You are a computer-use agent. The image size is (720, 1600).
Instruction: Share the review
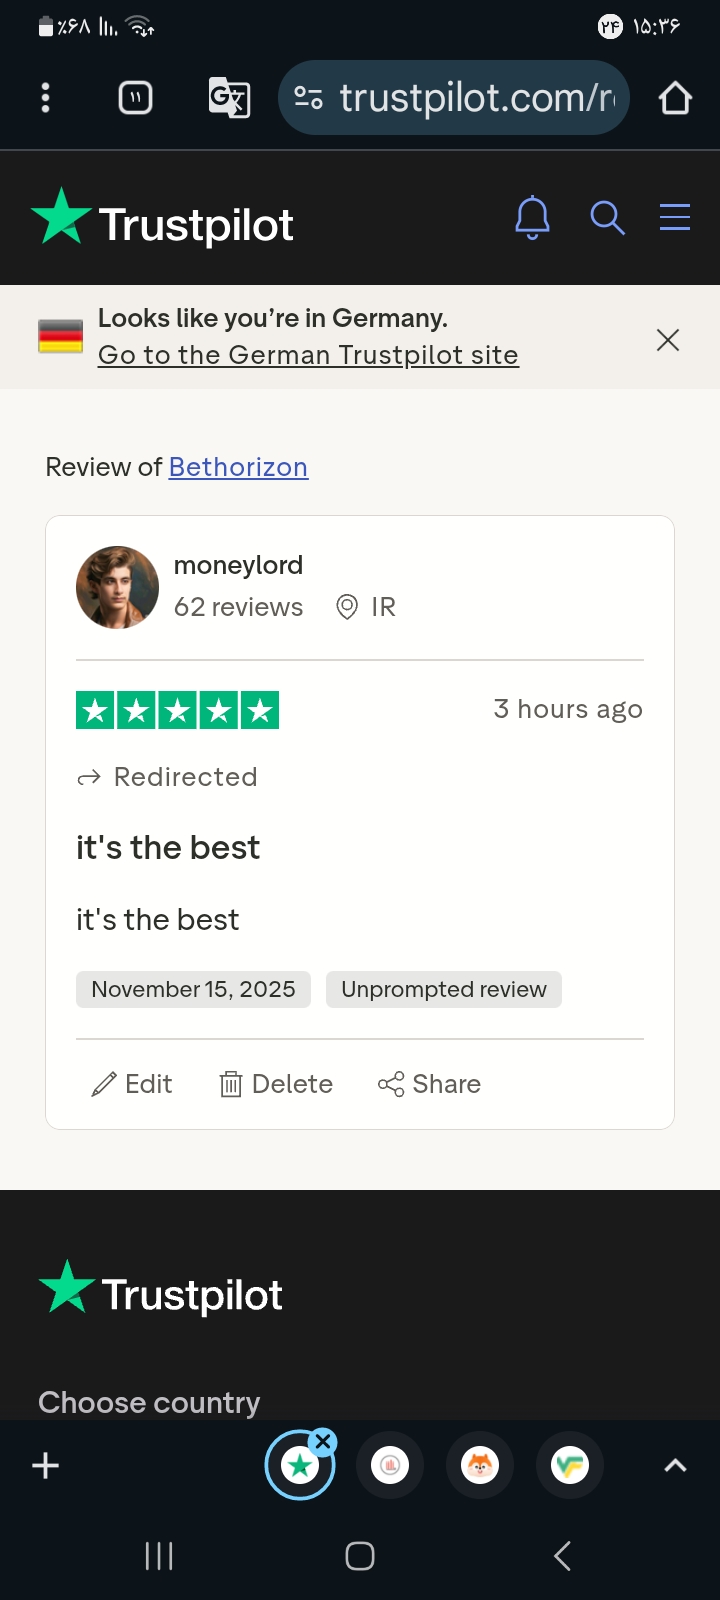pyautogui.click(x=429, y=1084)
